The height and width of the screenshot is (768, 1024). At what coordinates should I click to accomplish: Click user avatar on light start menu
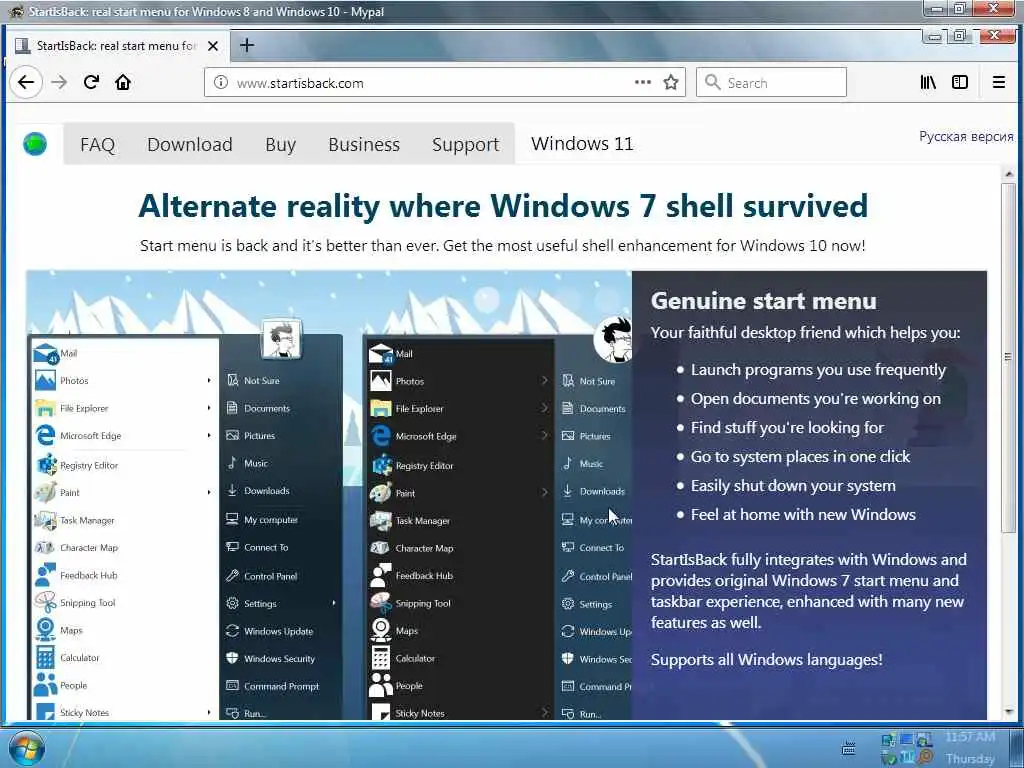pos(281,338)
